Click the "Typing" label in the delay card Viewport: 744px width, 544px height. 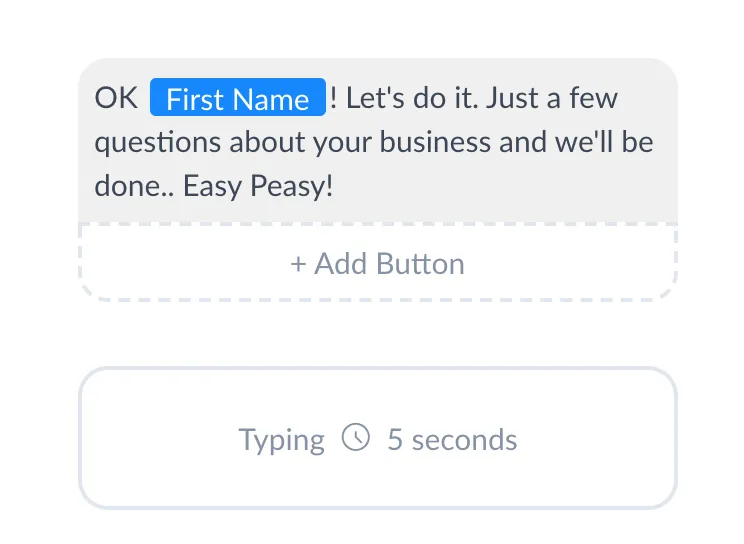pyautogui.click(x=281, y=440)
